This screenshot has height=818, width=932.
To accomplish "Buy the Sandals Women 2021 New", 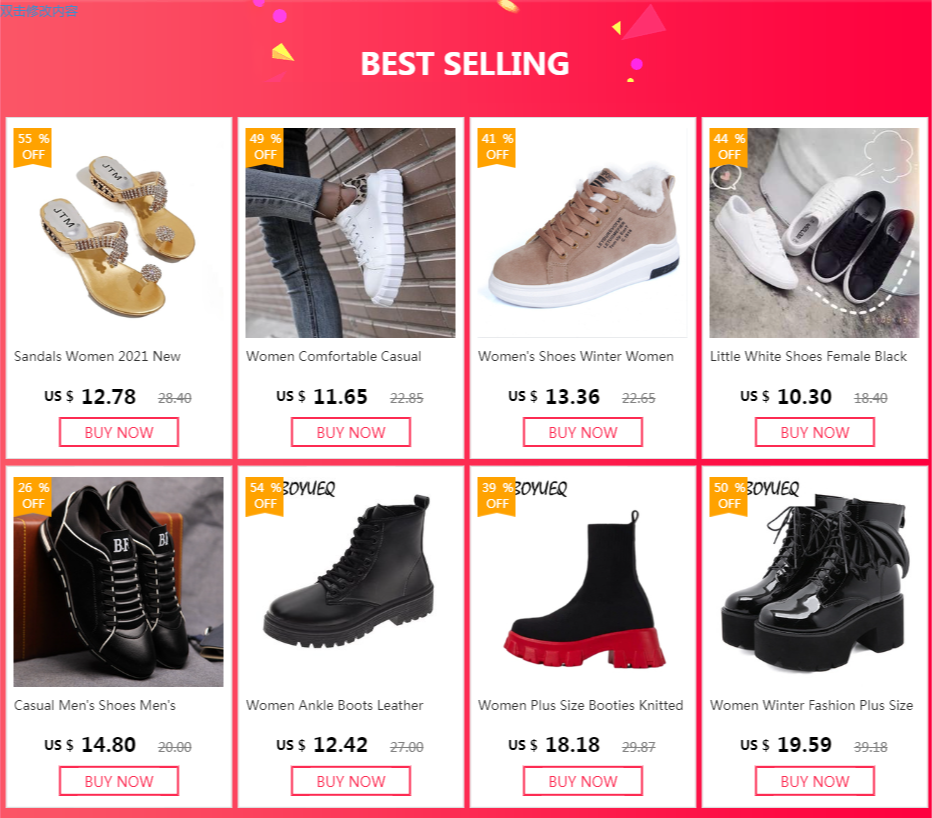I will pyautogui.click(x=119, y=432).
